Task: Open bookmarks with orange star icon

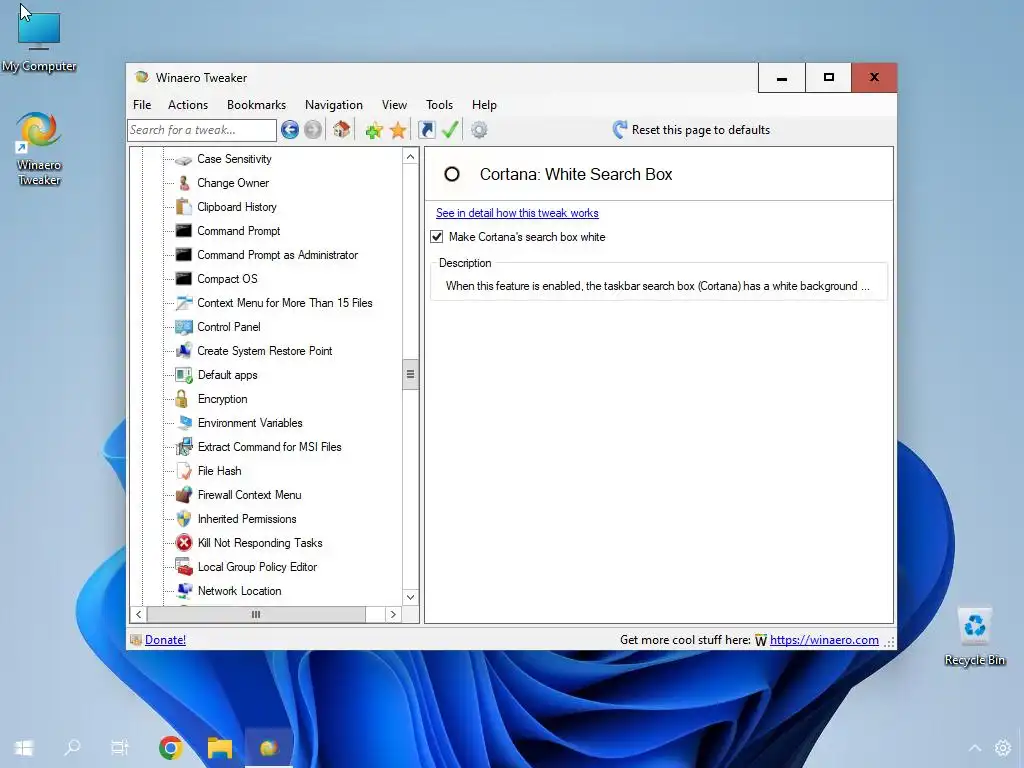Action: 398,131
